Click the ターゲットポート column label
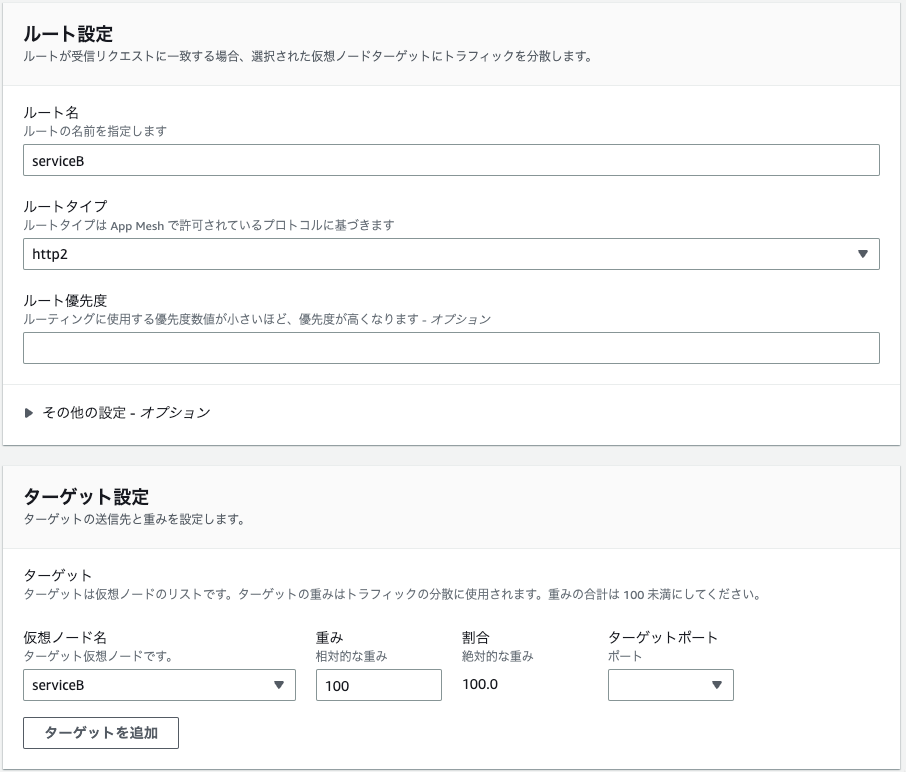This screenshot has height=772, width=906. (663, 637)
